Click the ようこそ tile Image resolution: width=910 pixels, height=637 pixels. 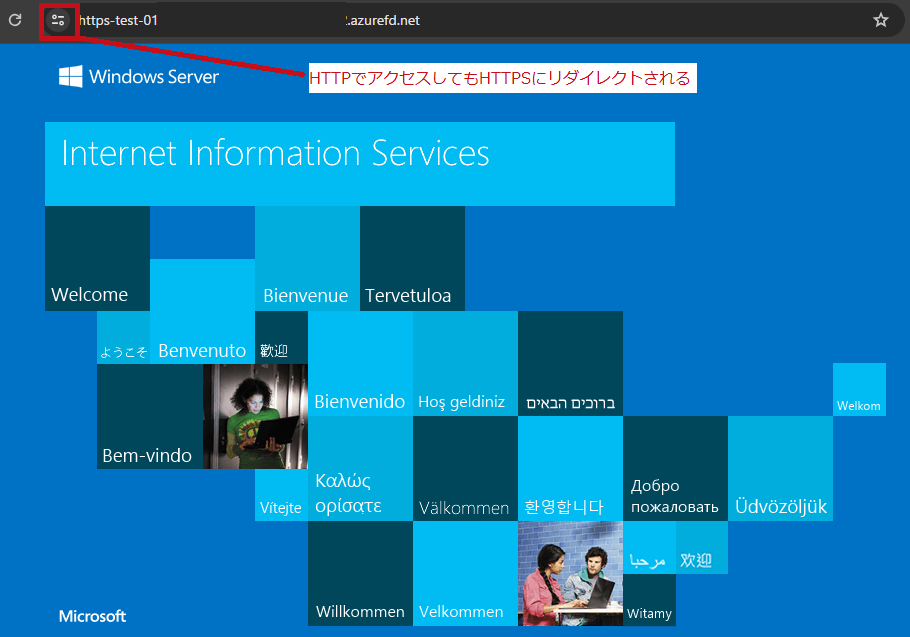124,338
